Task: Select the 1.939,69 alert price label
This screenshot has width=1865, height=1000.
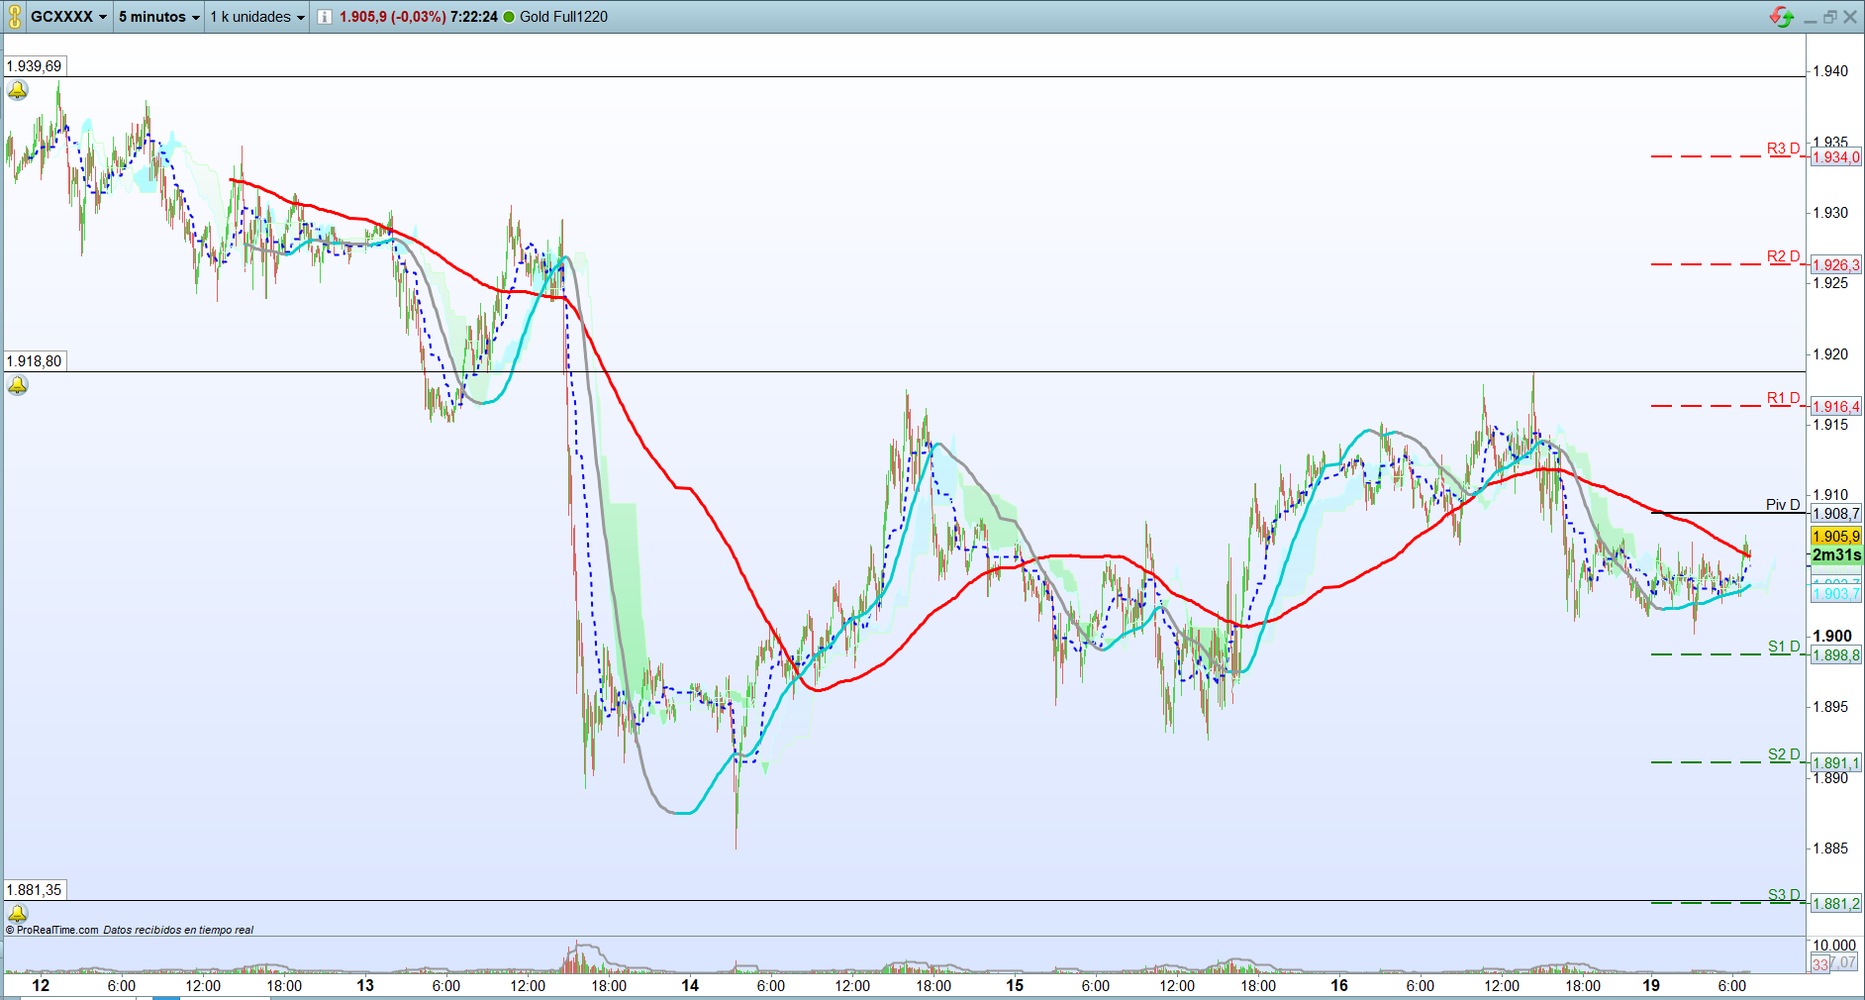Action: pos(34,66)
